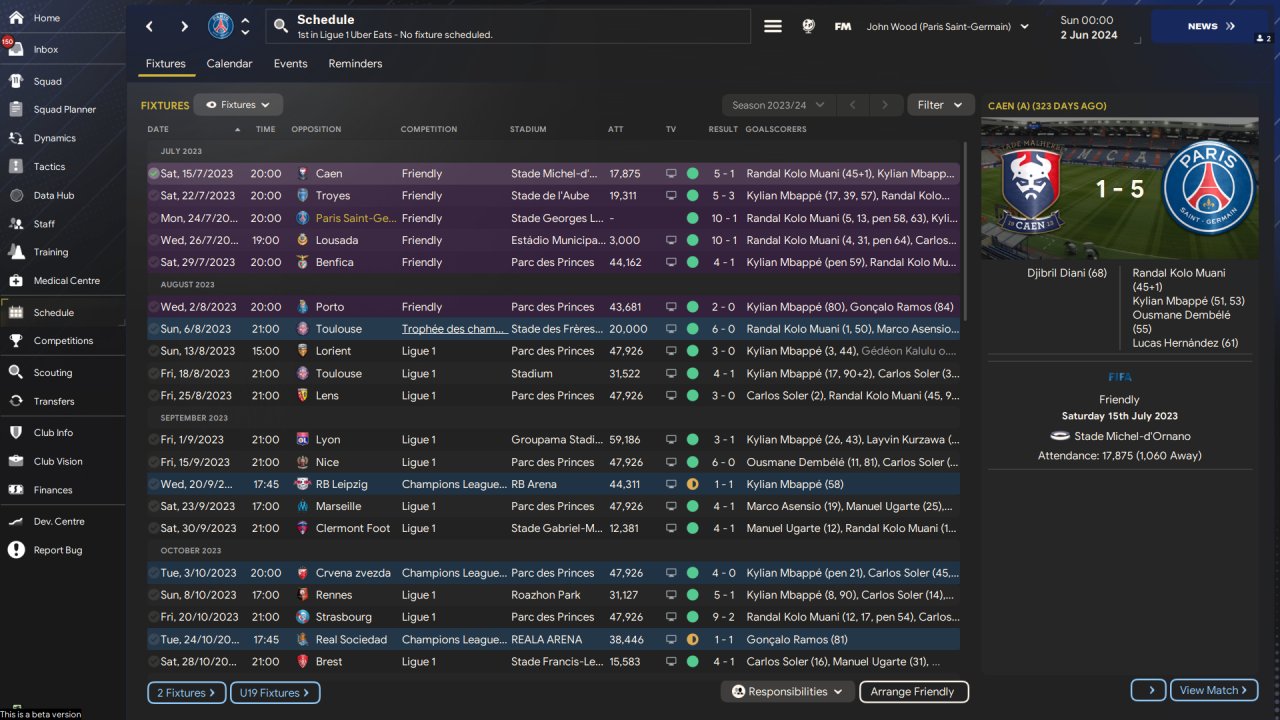1280x720 pixels.
Task: Open the Responsibilities dropdown
Action: 786,691
